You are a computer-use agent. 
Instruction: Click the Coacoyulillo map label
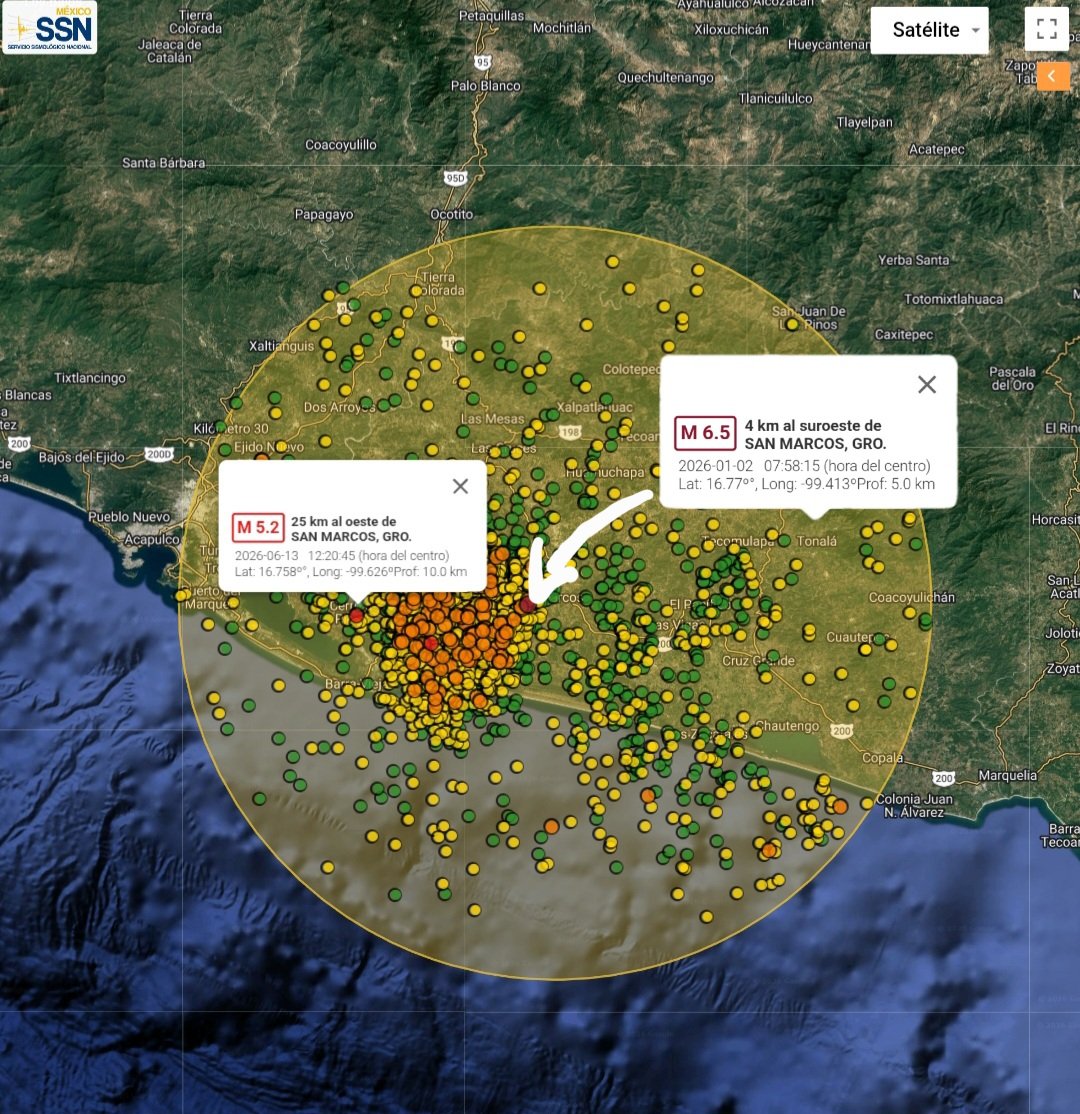pos(340,145)
